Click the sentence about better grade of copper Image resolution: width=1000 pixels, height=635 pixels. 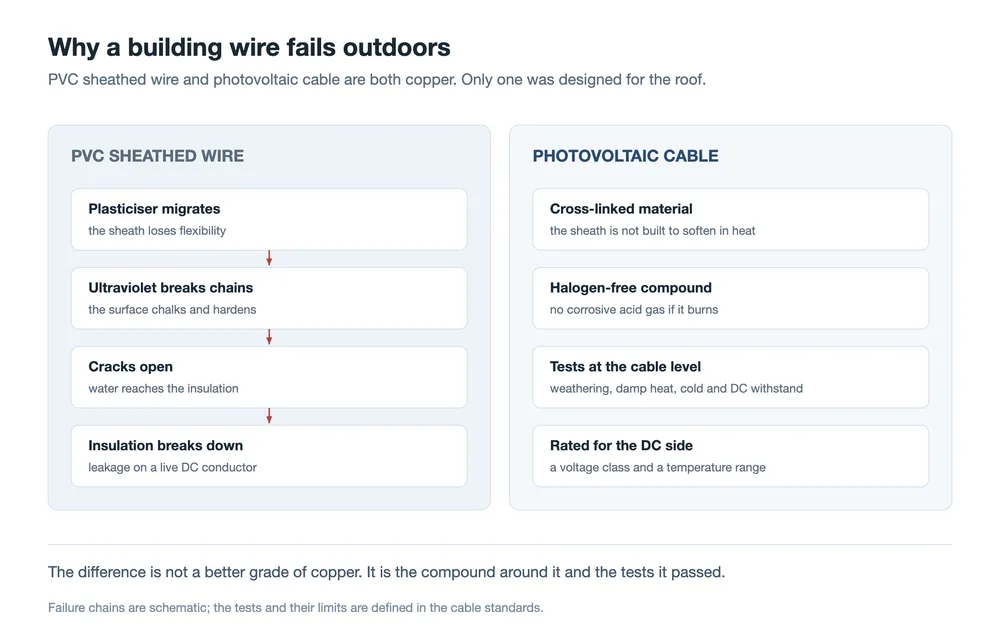[386, 572]
